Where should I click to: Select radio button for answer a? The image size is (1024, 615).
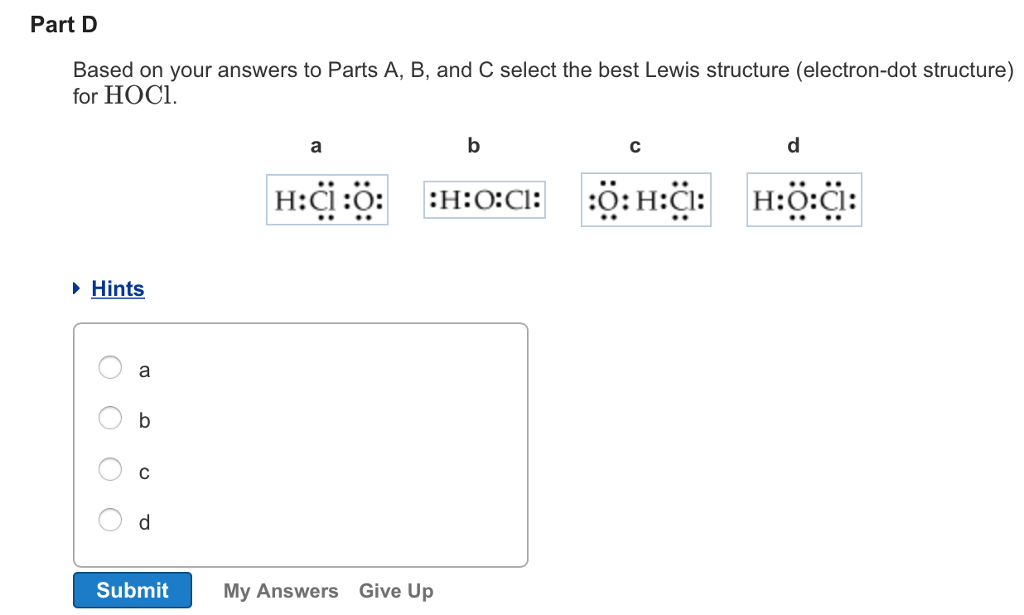(110, 368)
